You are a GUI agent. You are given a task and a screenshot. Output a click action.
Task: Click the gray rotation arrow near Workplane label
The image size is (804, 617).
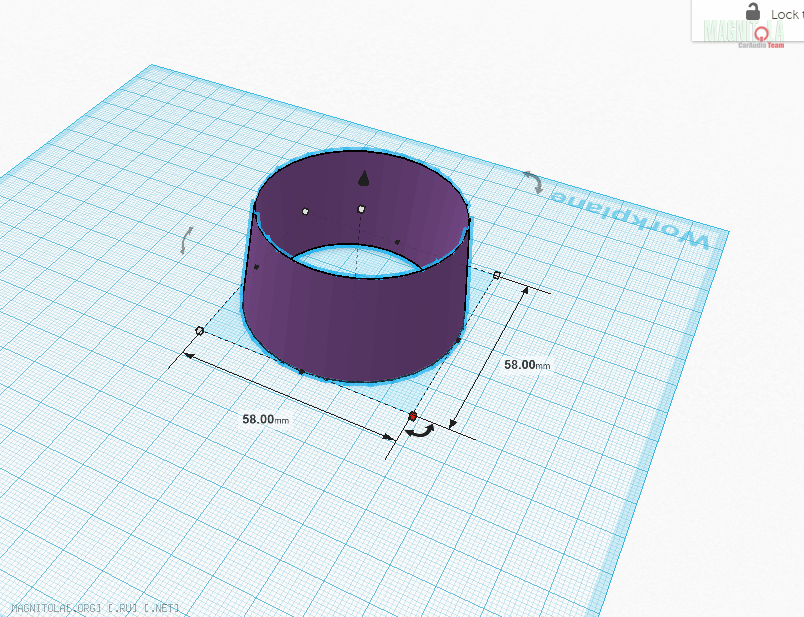pyautogui.click(x=533, y=183)
